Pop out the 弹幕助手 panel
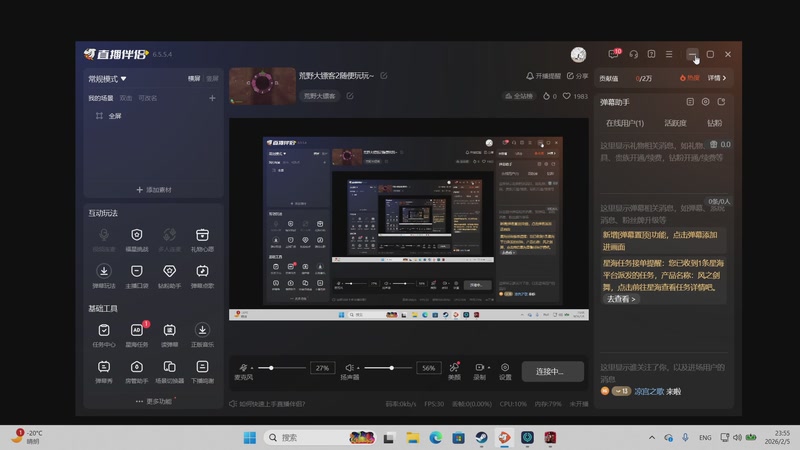This screenshot has width=800, height=450. pos(721,102)
